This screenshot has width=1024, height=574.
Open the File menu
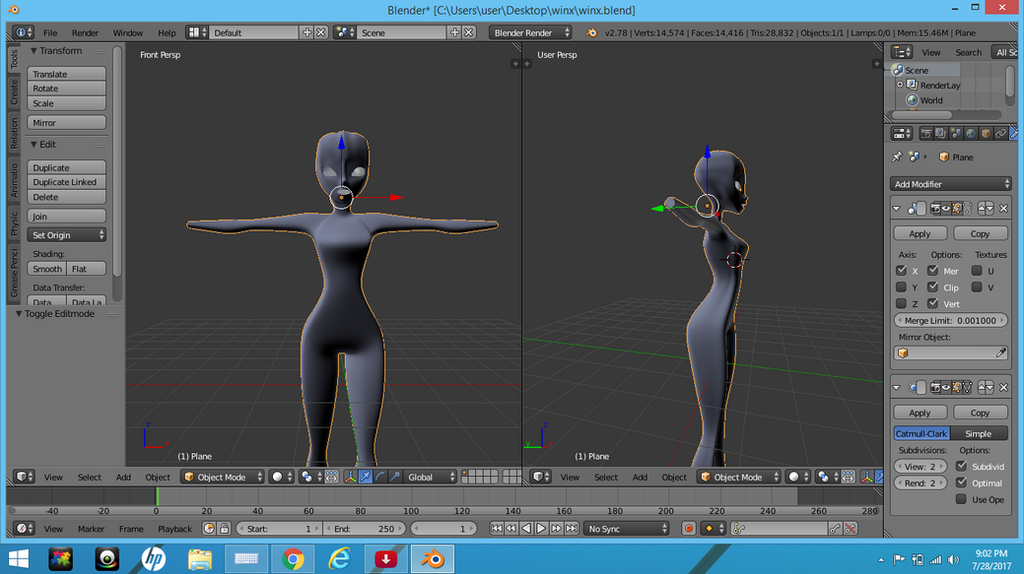(x=50, y=33)
